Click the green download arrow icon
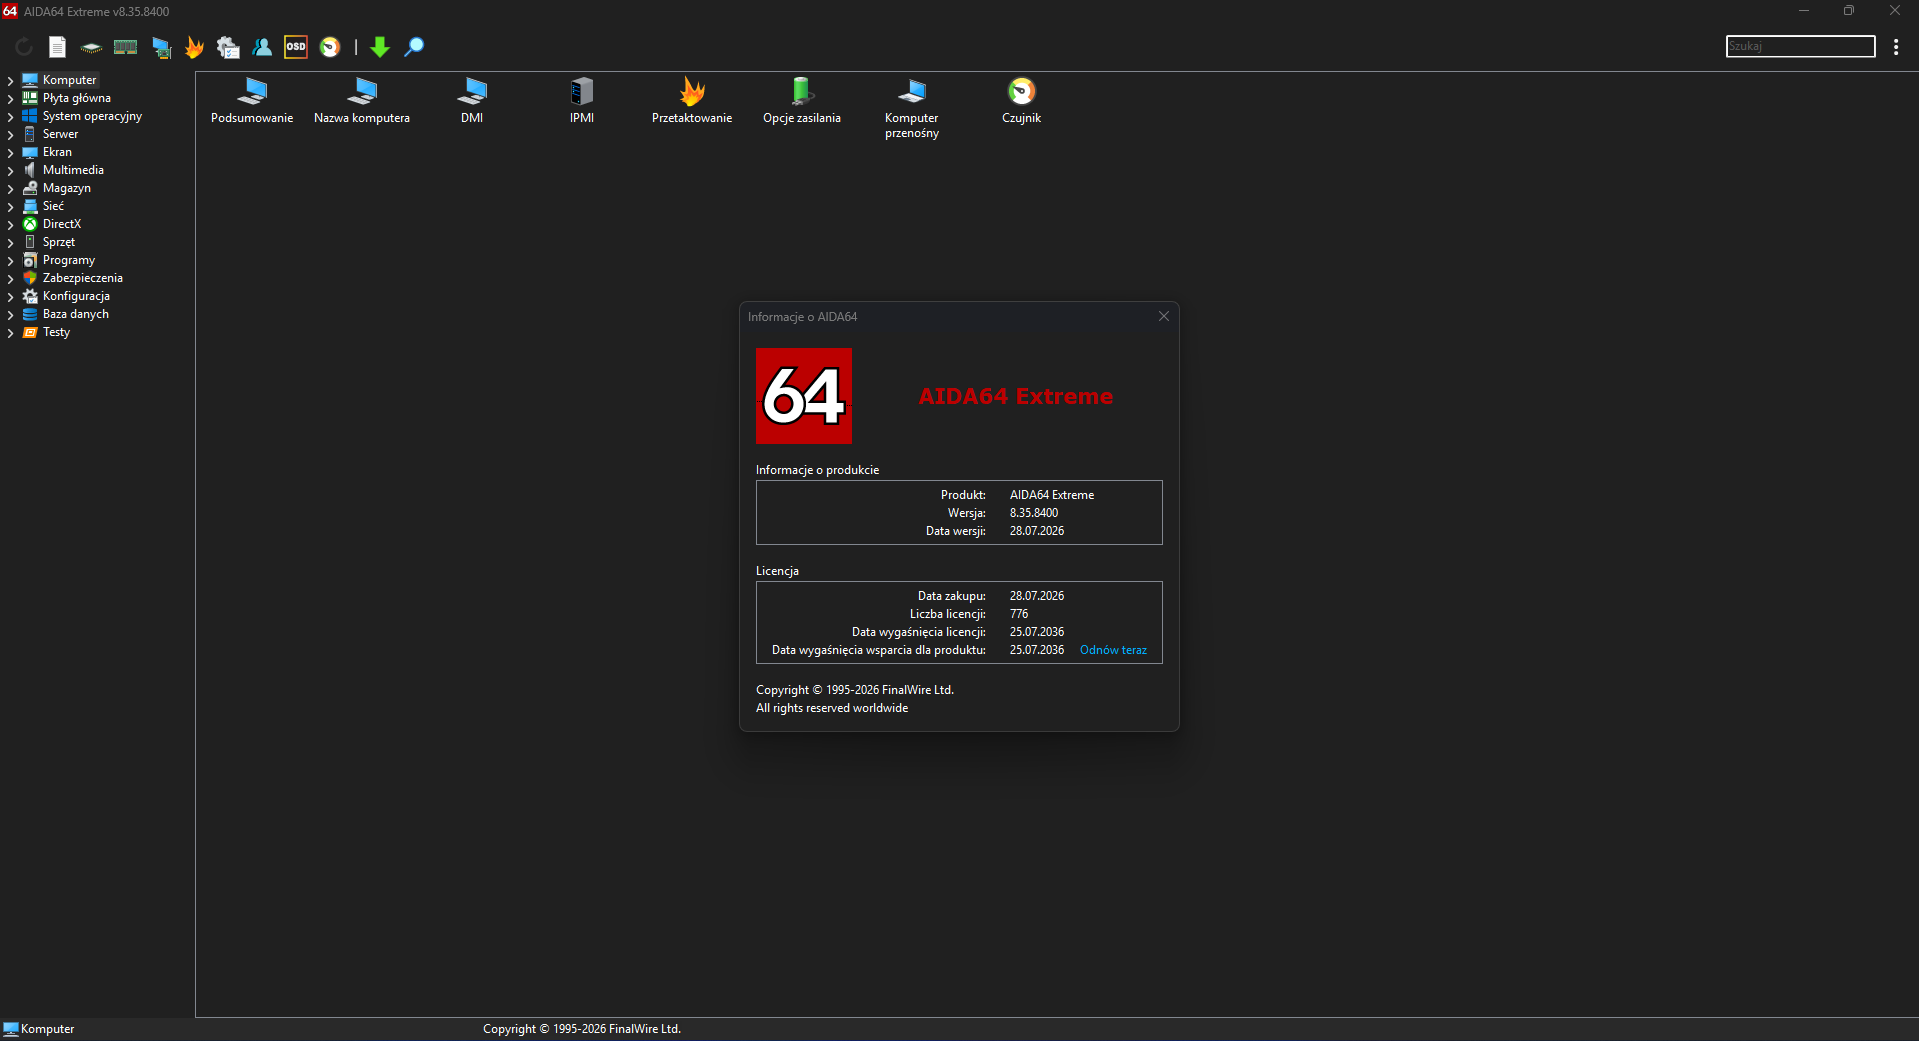The width and height of the screenshot is (1919, 1041). tap(380, 47)
